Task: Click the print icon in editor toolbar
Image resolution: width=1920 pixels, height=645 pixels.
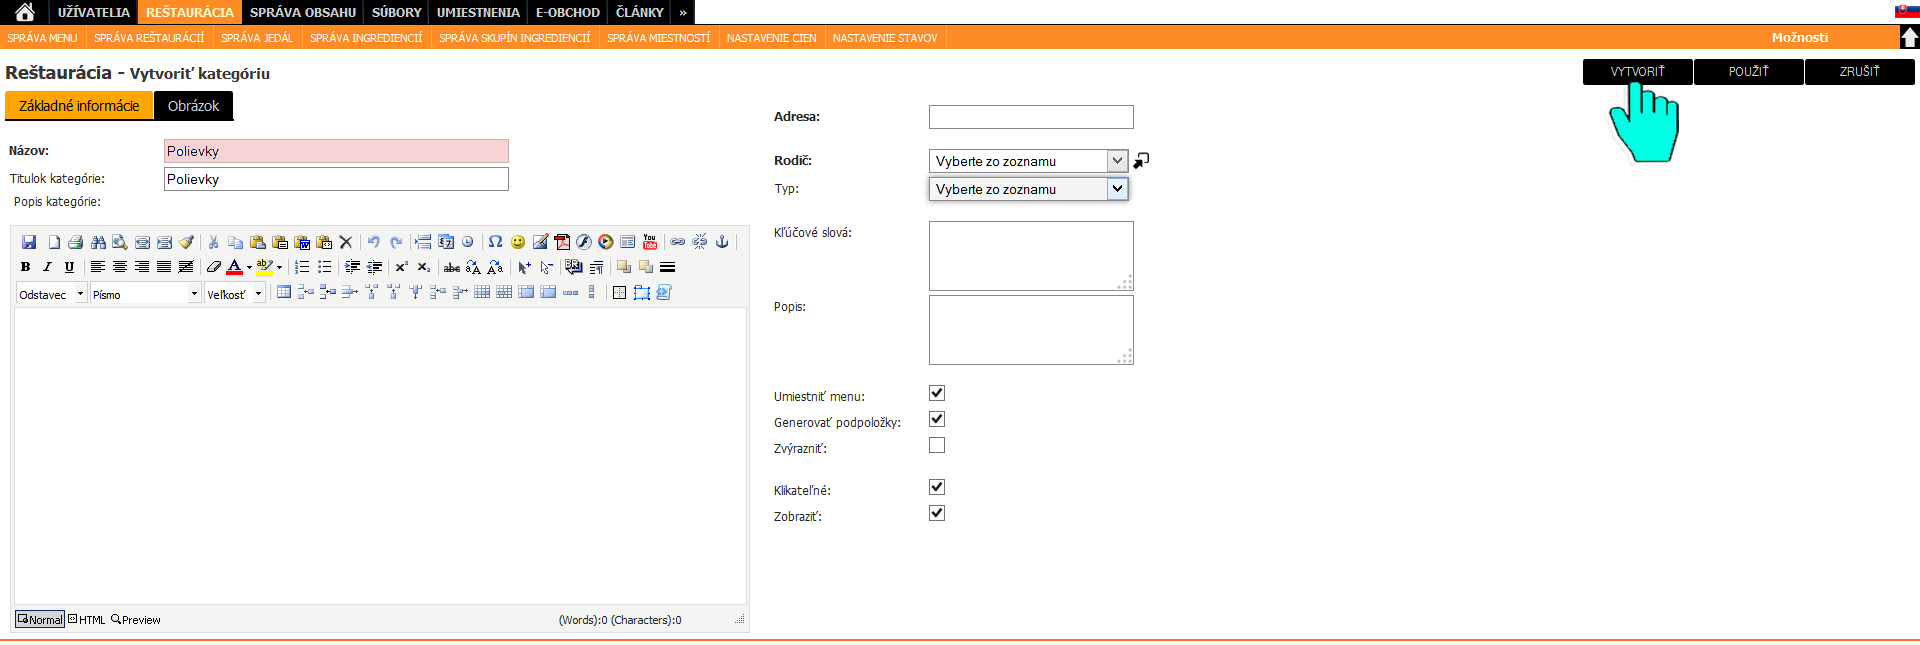Action: tap(76, 242)
